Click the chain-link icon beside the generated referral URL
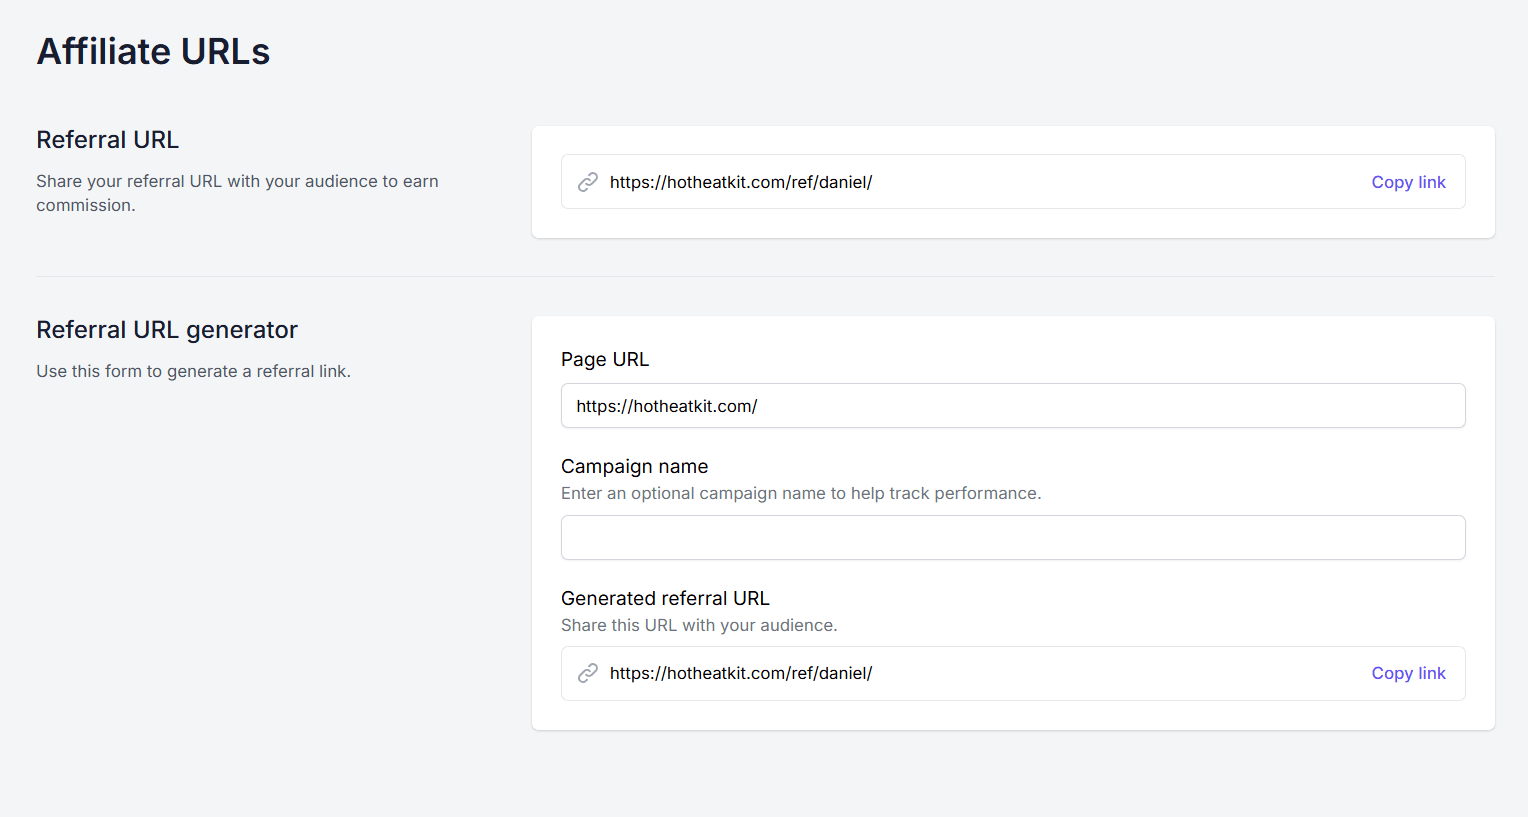The height and width of the screenshot is (817, 1528). click(x=588, y=673)
